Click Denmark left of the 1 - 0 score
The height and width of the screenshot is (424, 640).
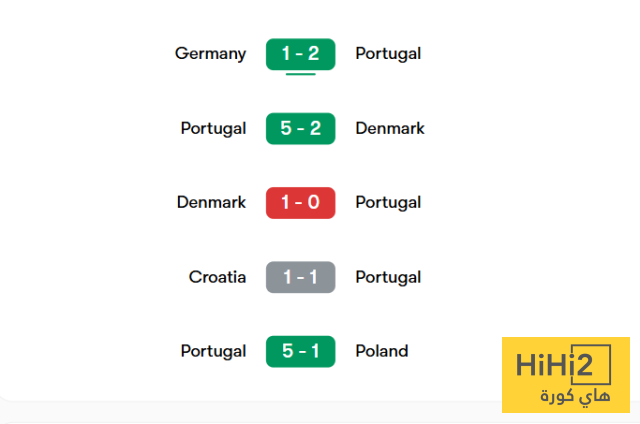point(211,203)
